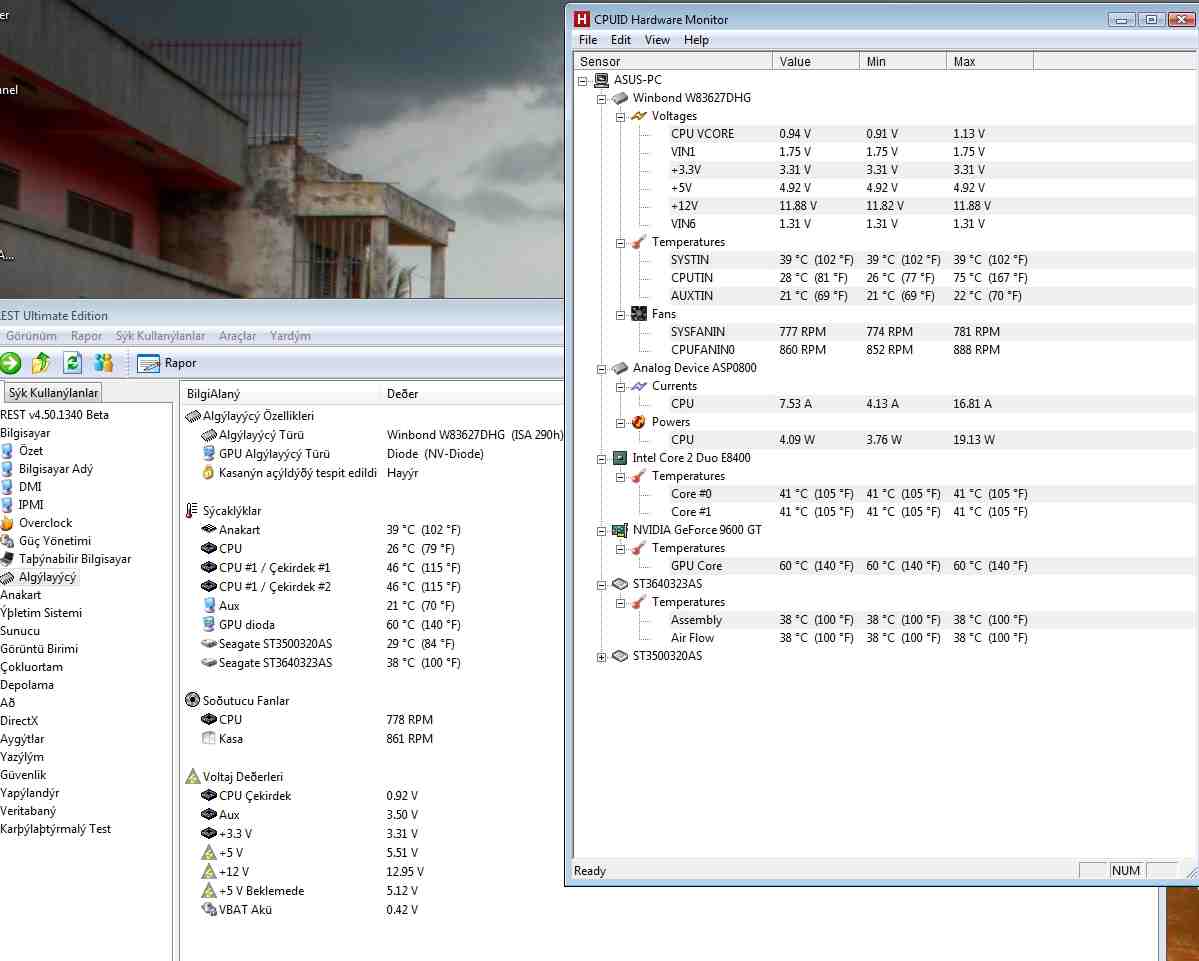Click the Deðer column header in EVEREST

[x=472, y=394]
